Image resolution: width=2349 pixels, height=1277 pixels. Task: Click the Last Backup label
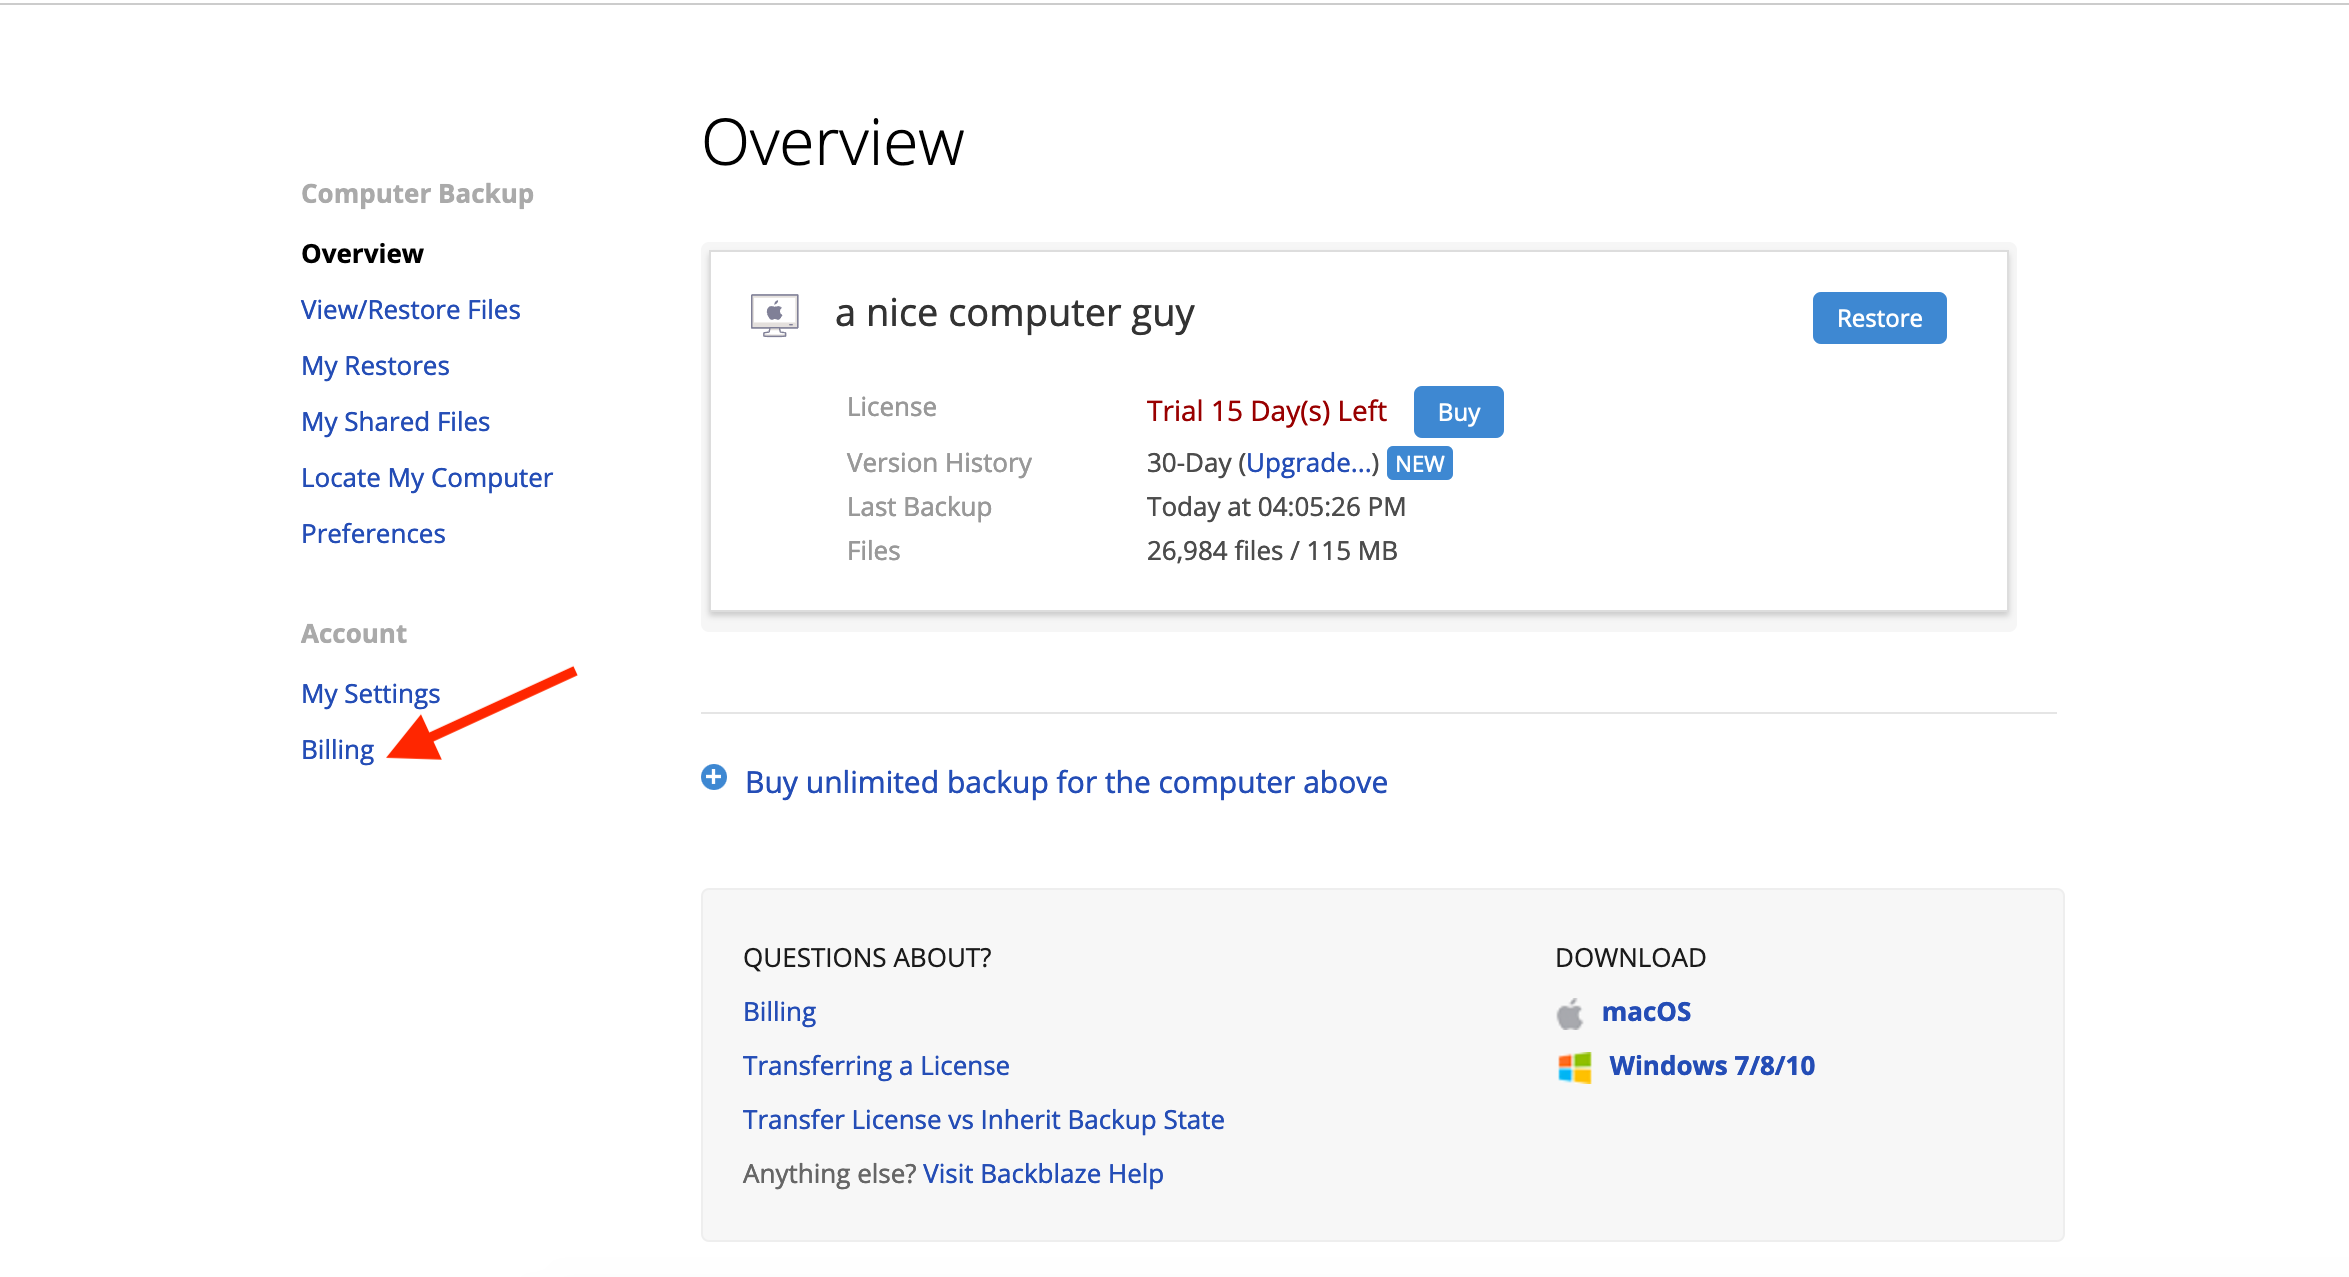click(x=919, y=507)
